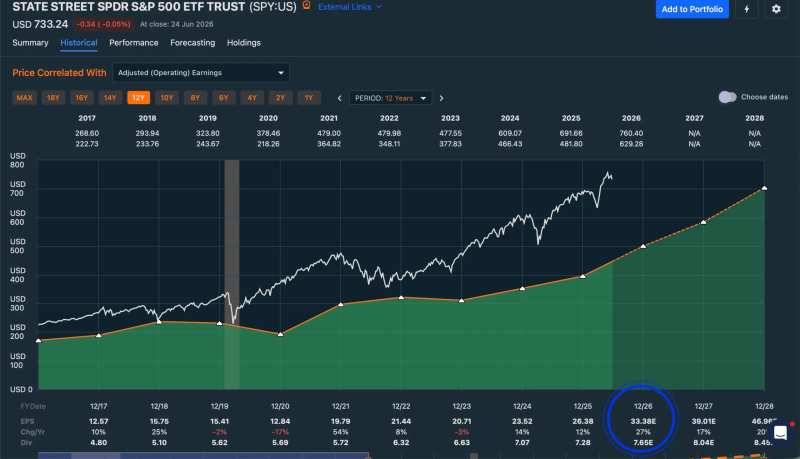This screenshot has width=800, height=459.
Task: Click the 12/21 EPS value 19.79
Action: point(341,421)
